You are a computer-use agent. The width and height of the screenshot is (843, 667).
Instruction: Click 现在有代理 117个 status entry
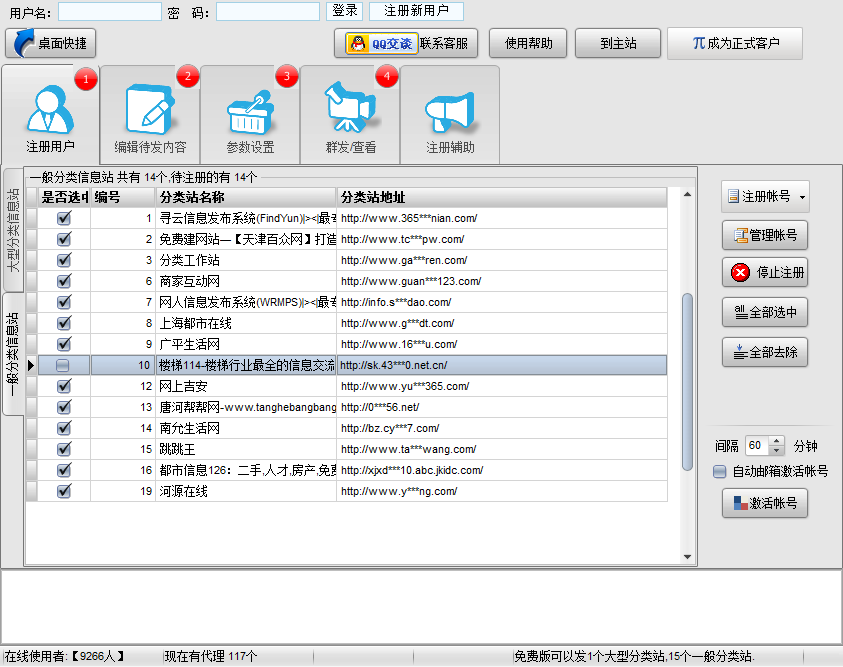(x=211, y=656)
